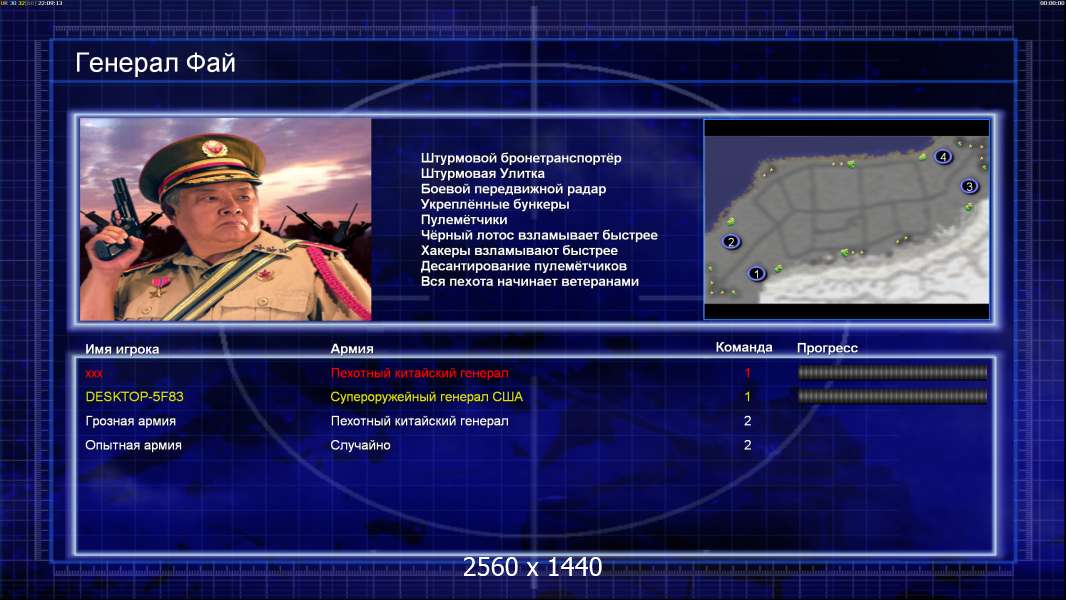The image size is (1066, 600).
Task: Select player 'Опытная армия'
Action: coord(133,445)
